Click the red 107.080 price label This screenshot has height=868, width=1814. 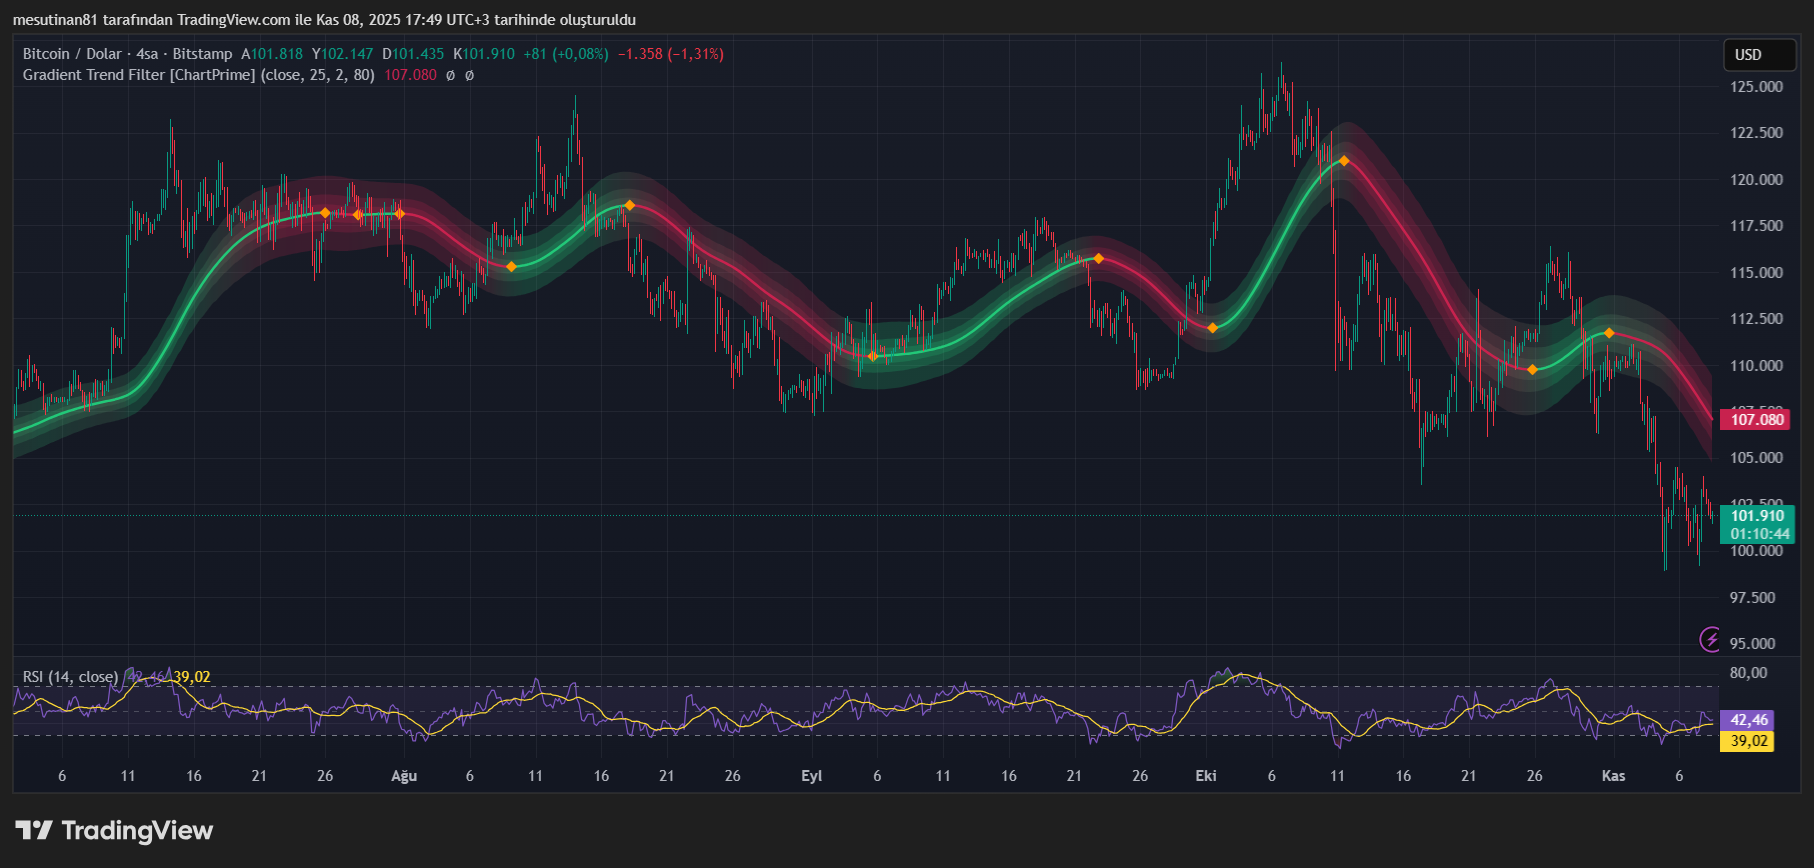point(1756,419)
